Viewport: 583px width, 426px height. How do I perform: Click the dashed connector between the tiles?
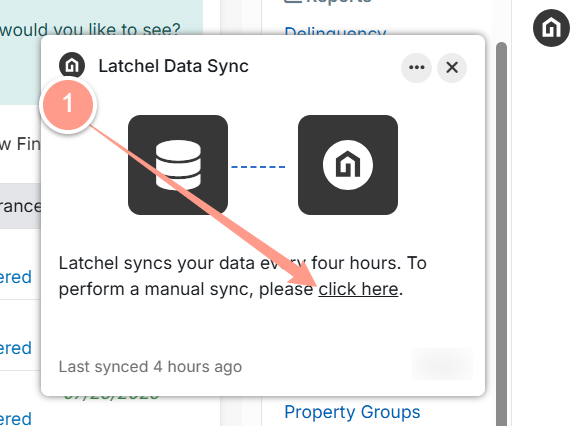258,167
